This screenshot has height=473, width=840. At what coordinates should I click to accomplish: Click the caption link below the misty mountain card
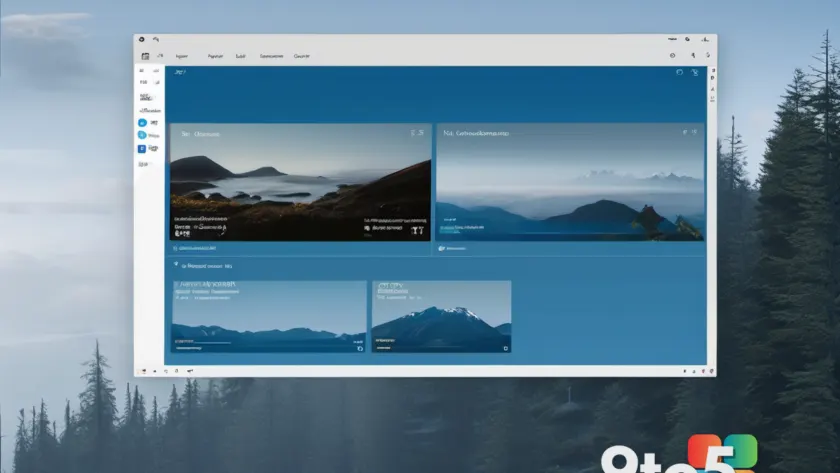[453, 248]
